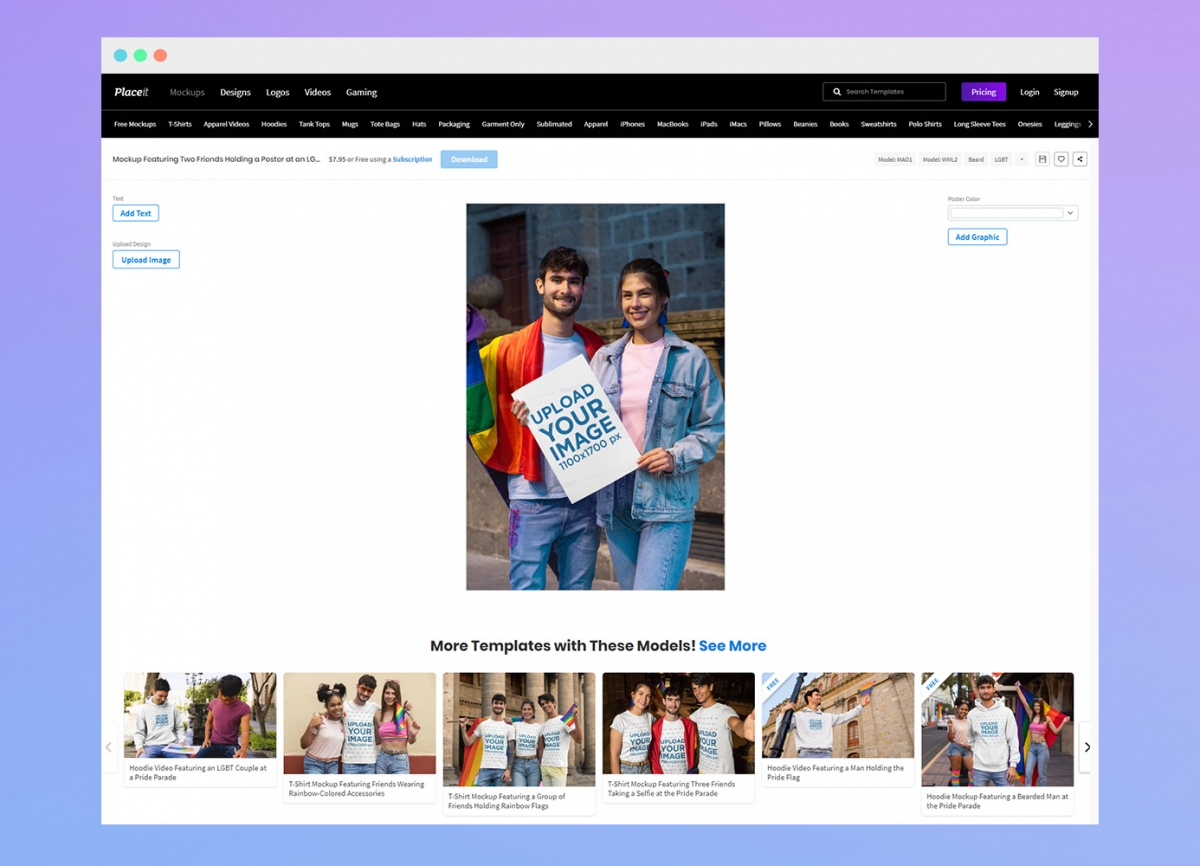
Task: Select the Hoodies category
Action: (x=274, y=124)
